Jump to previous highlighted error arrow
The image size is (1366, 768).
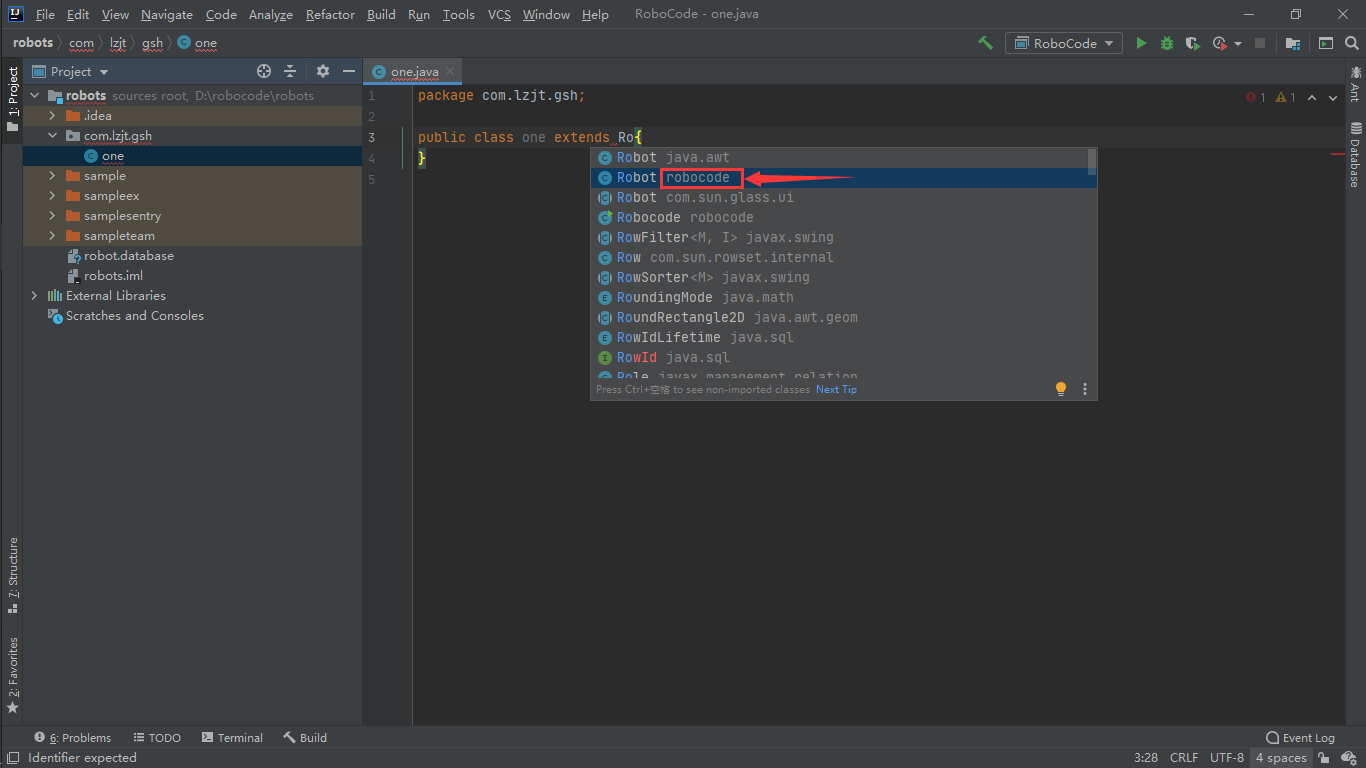(x=1312, y=97)
